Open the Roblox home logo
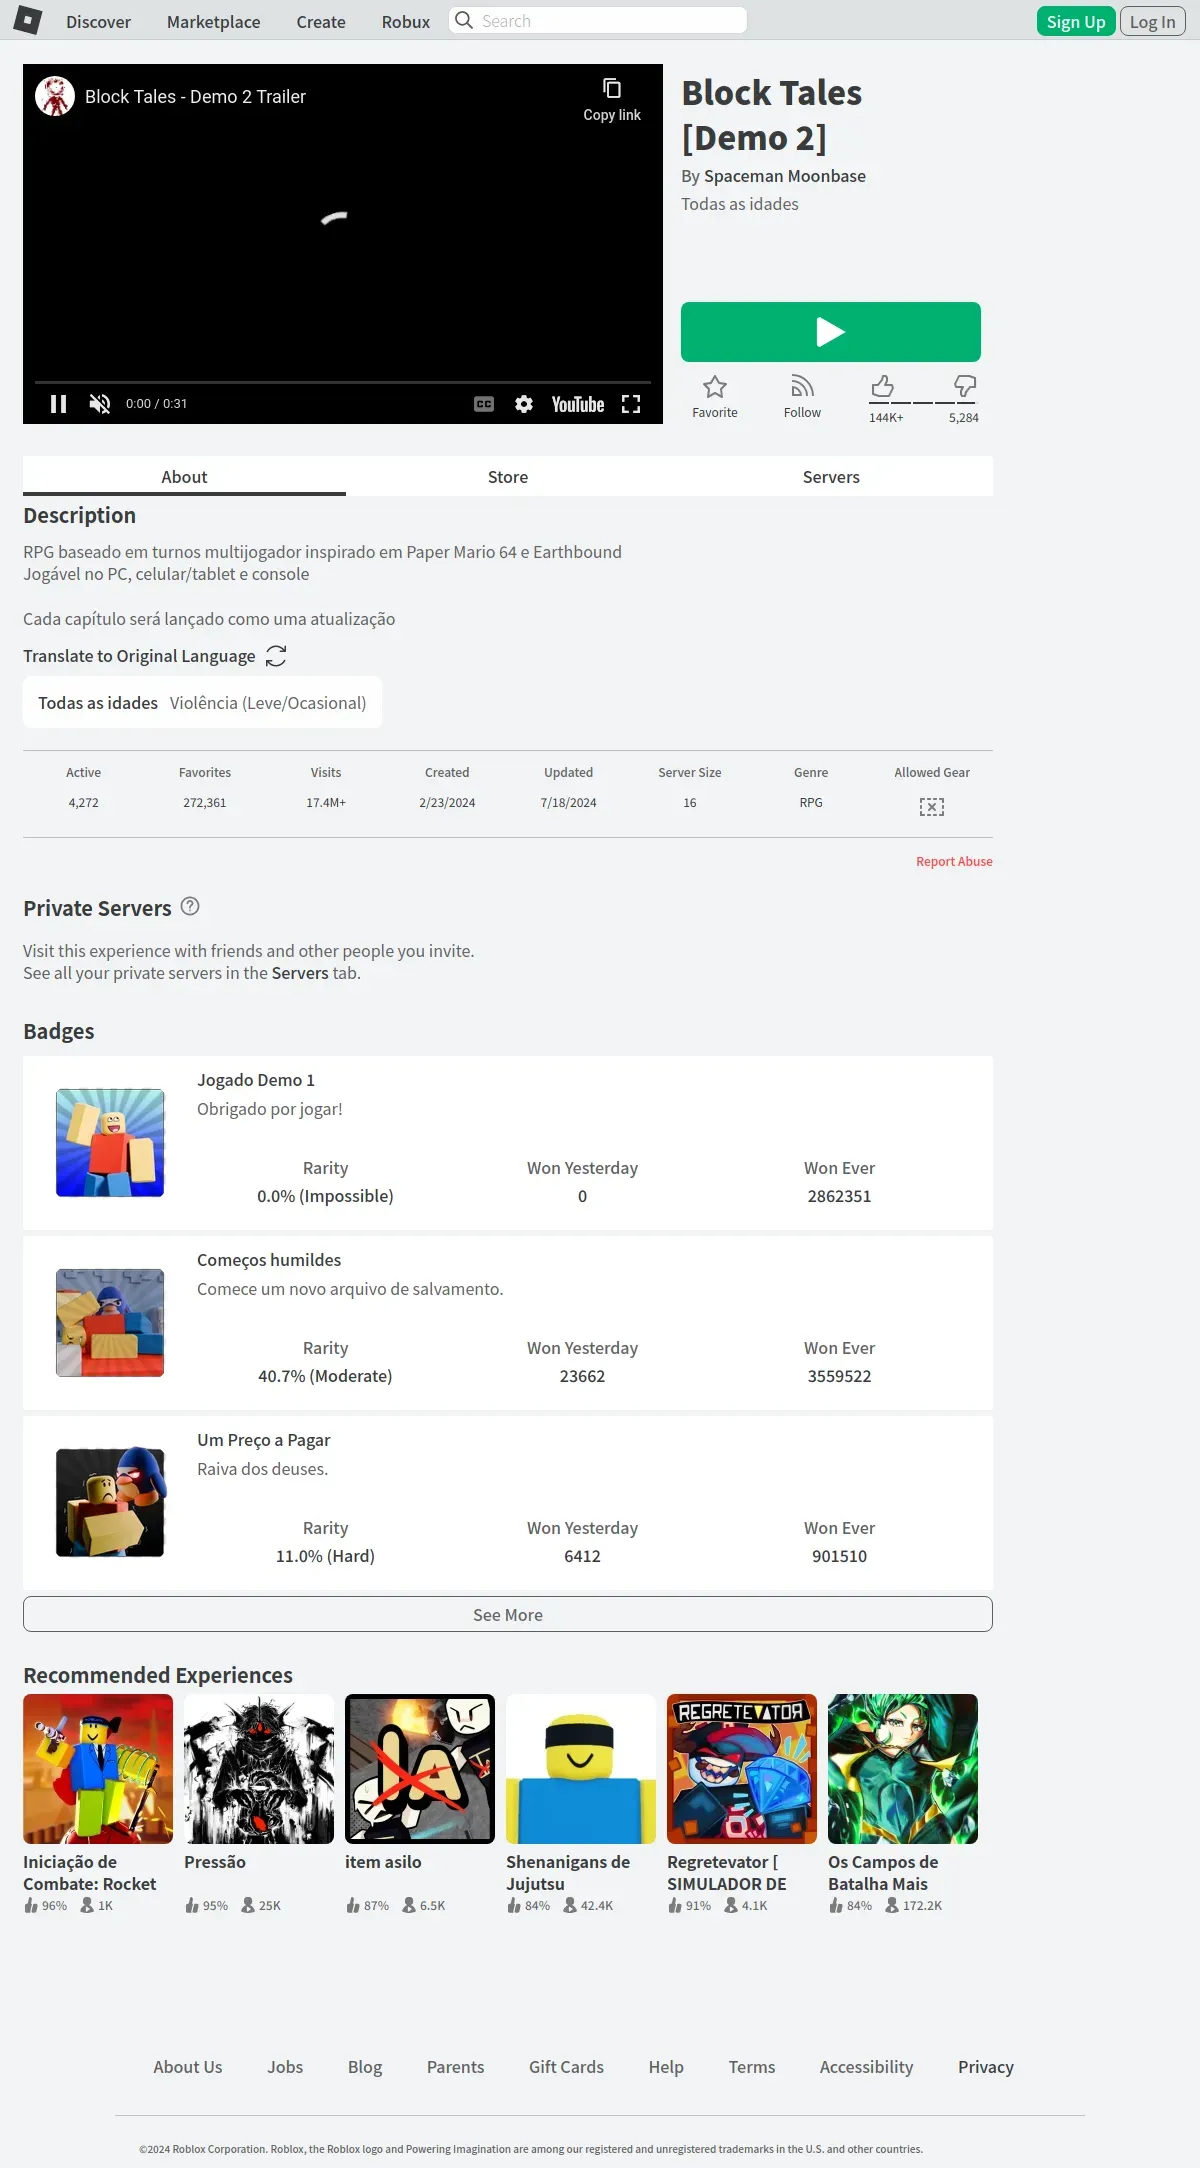 pos(27,20)
